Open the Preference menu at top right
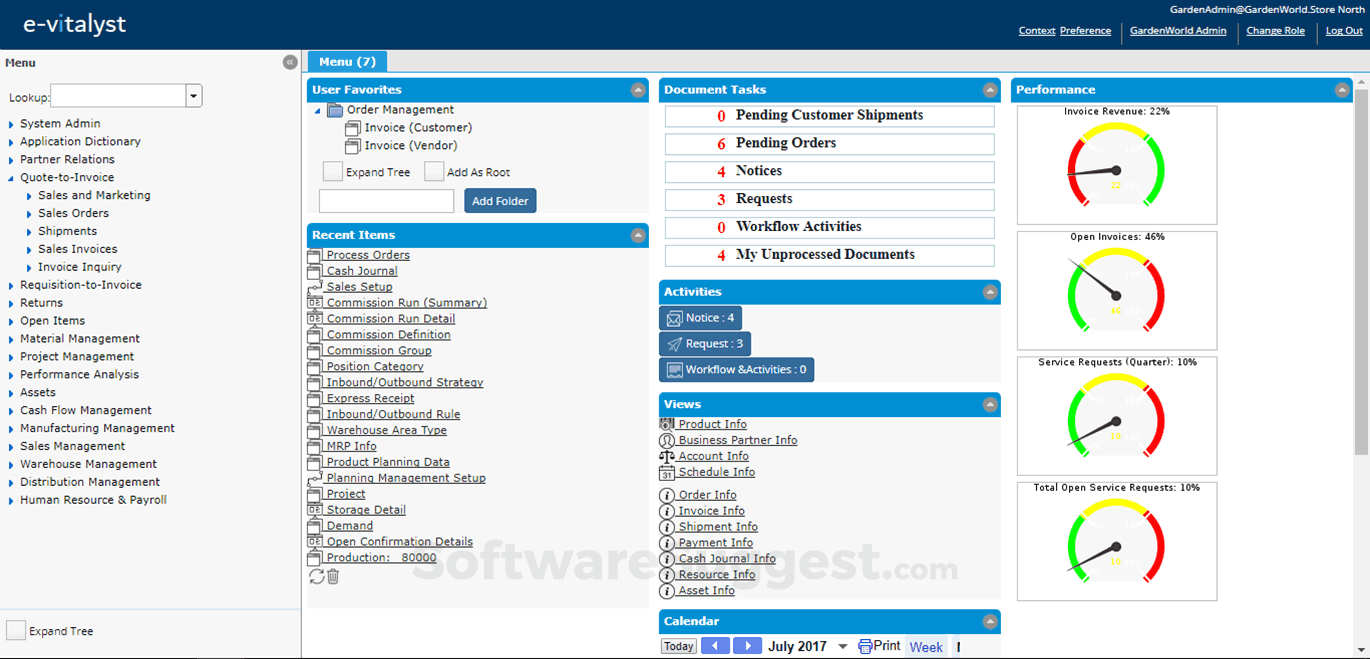Screen dimensions: 1370x659 coord(1085,31)
